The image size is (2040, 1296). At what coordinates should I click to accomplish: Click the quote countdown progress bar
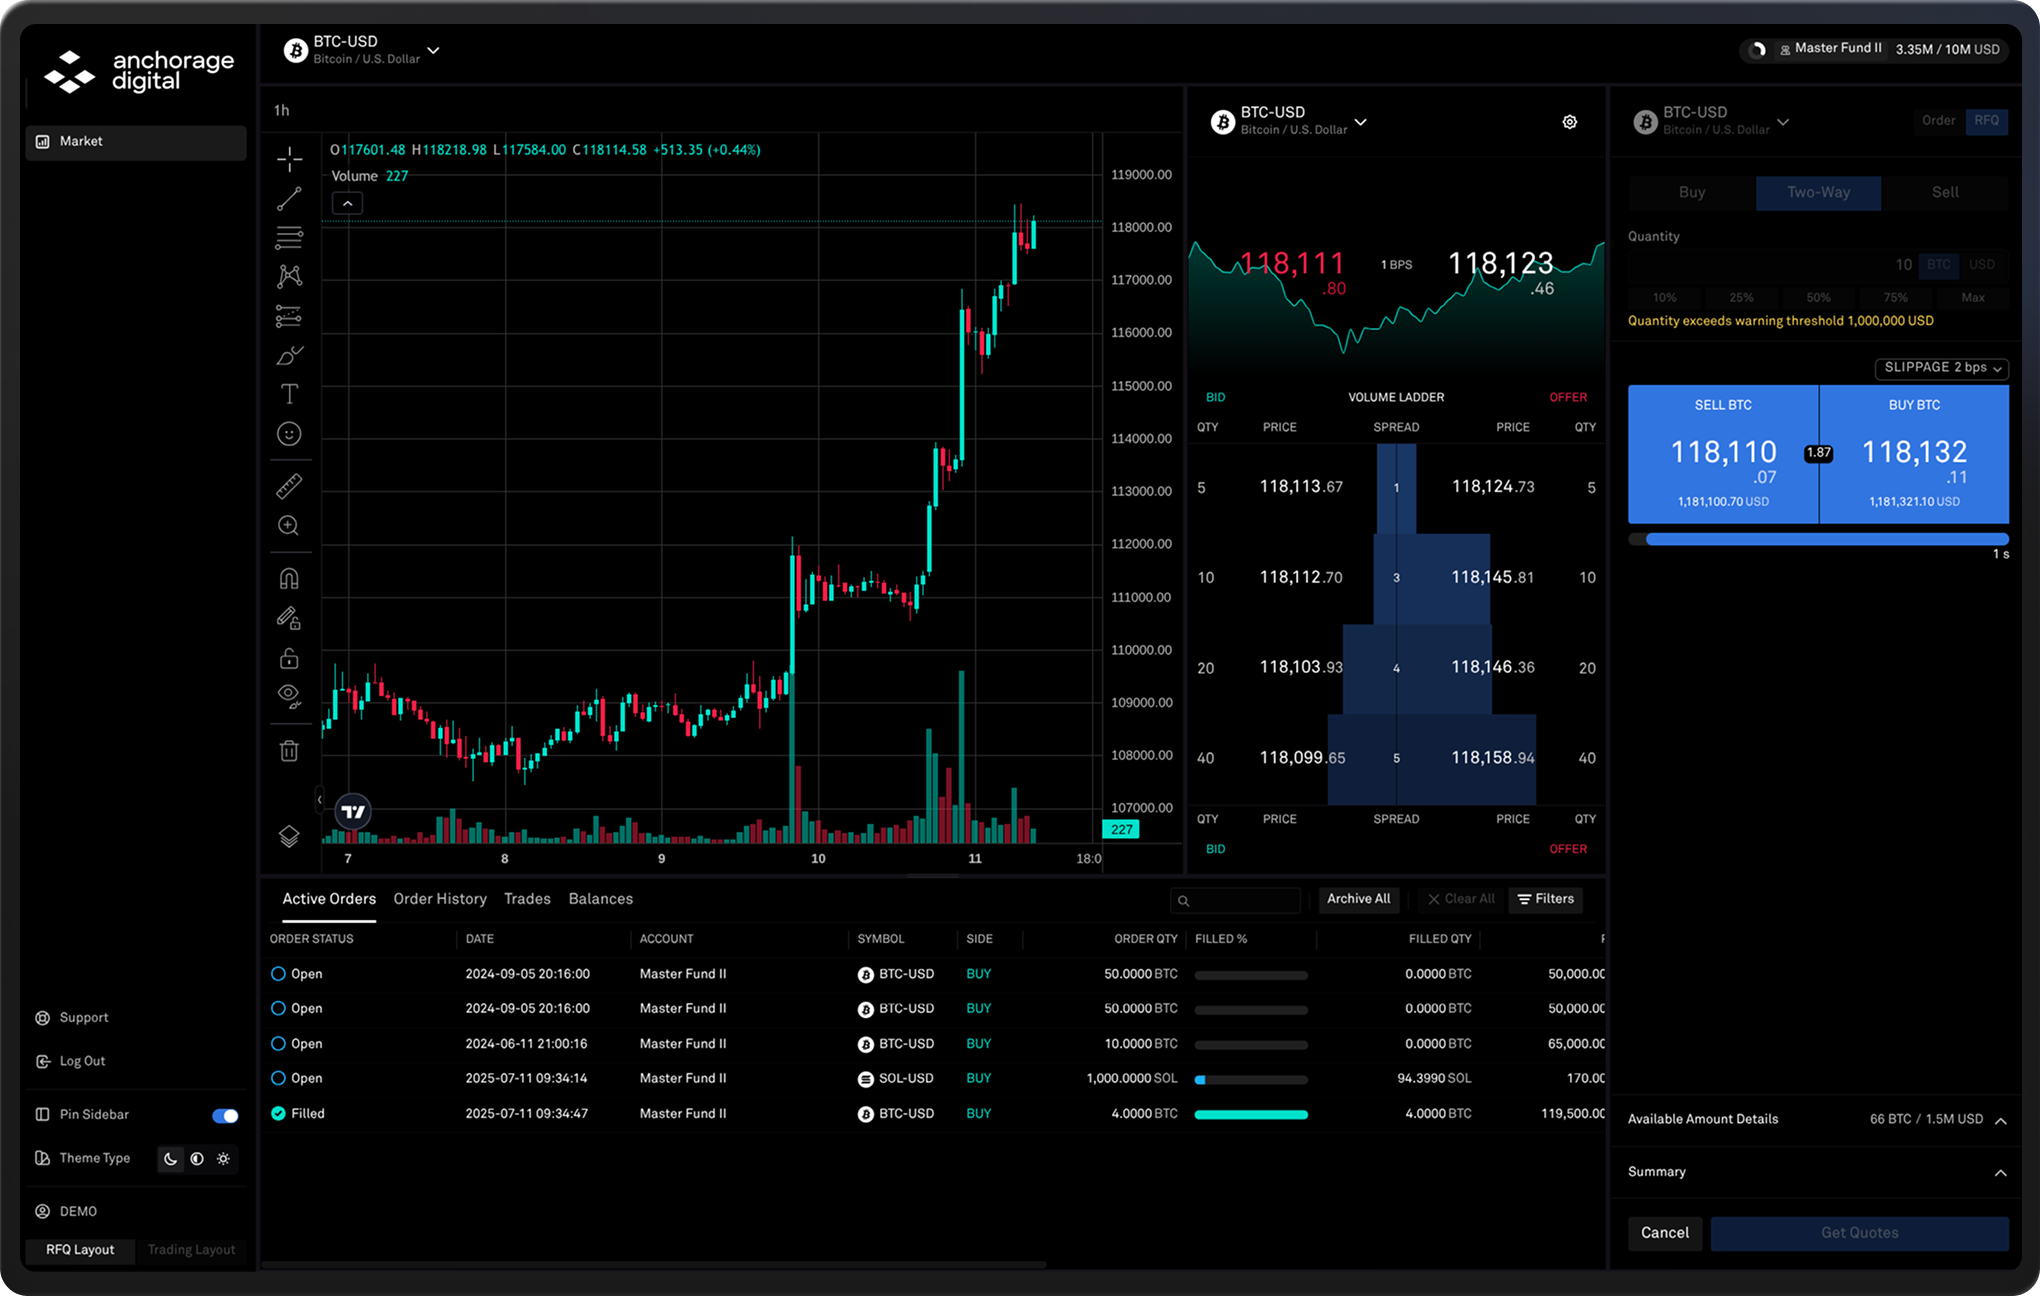click(x=1818, y=538)
